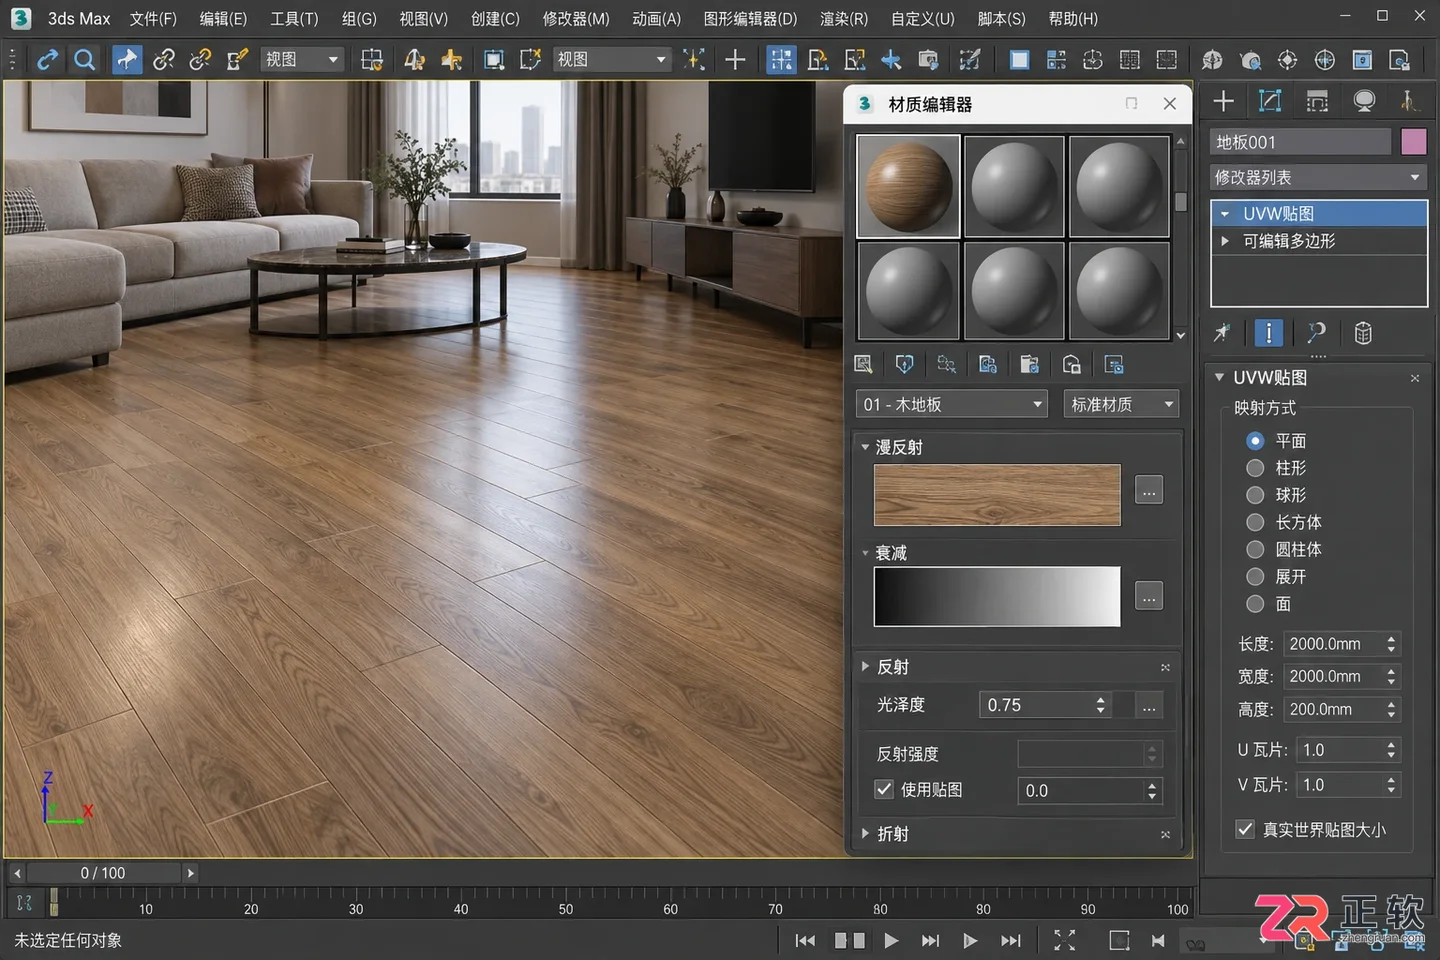
Task: Open the Hierarchy tab in command panel
Action: pos(1317,101)
